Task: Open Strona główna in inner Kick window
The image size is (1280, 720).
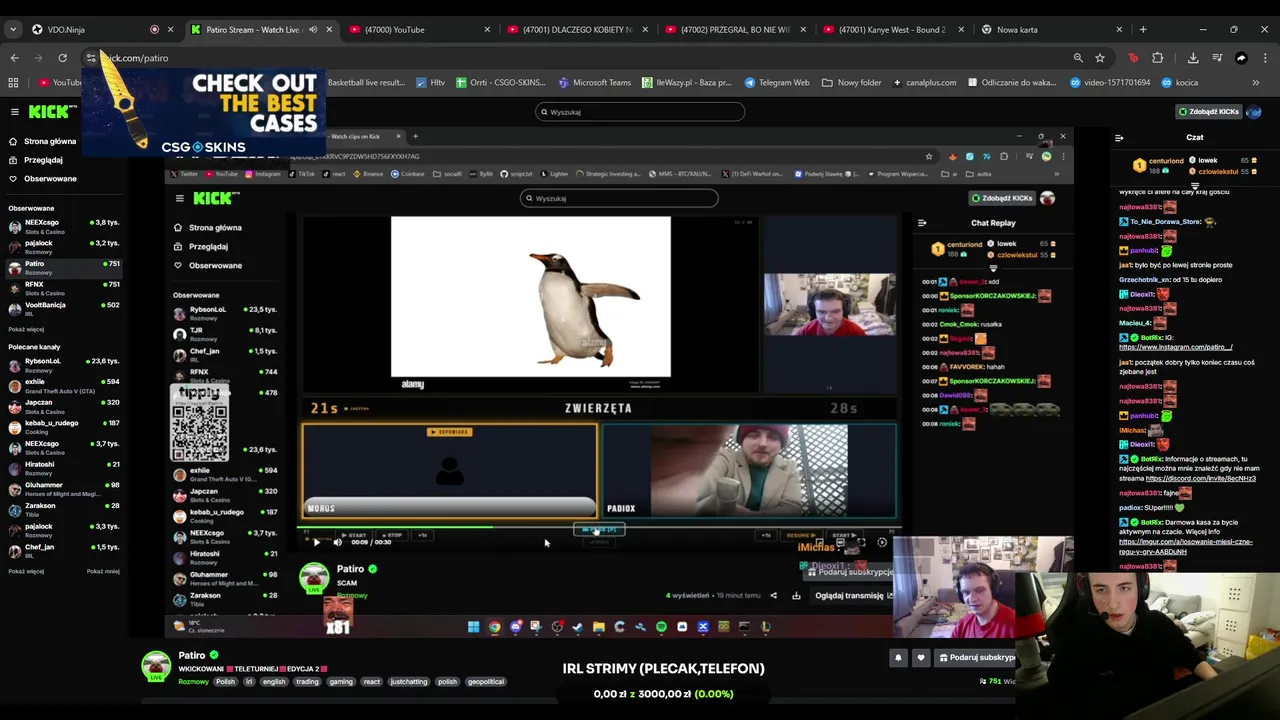Action: (208, 228)
